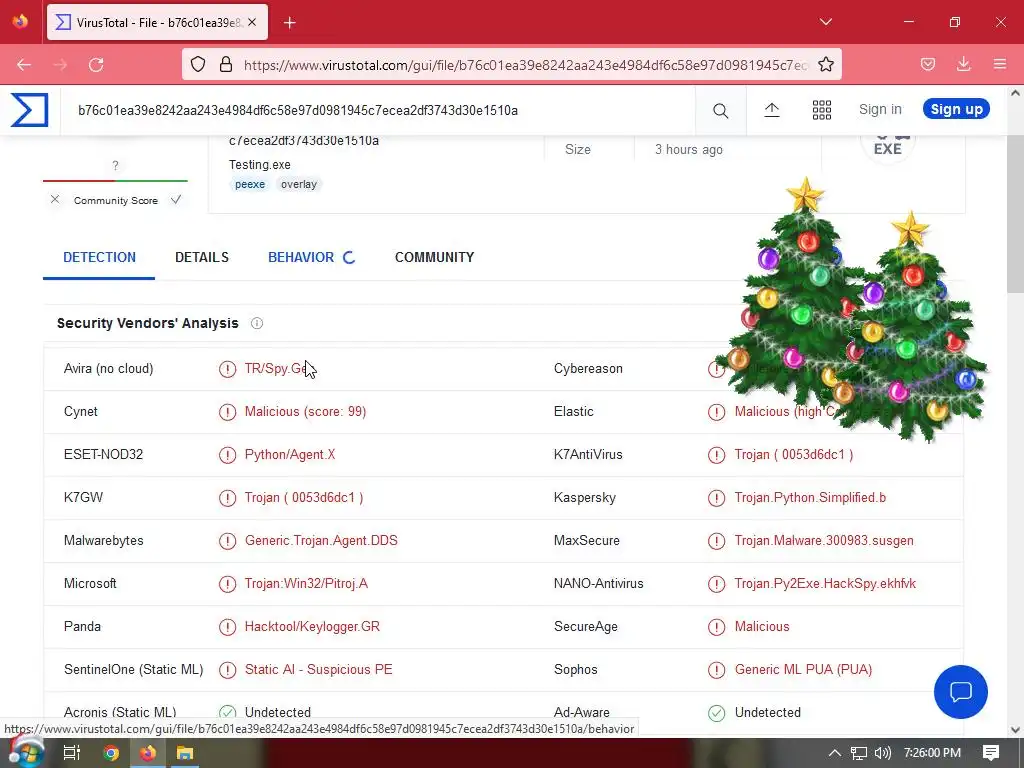The height and width of the screenshot is (768, 1024).
Task: Open File Explorer from the taskbar
Action: [185, 753]
